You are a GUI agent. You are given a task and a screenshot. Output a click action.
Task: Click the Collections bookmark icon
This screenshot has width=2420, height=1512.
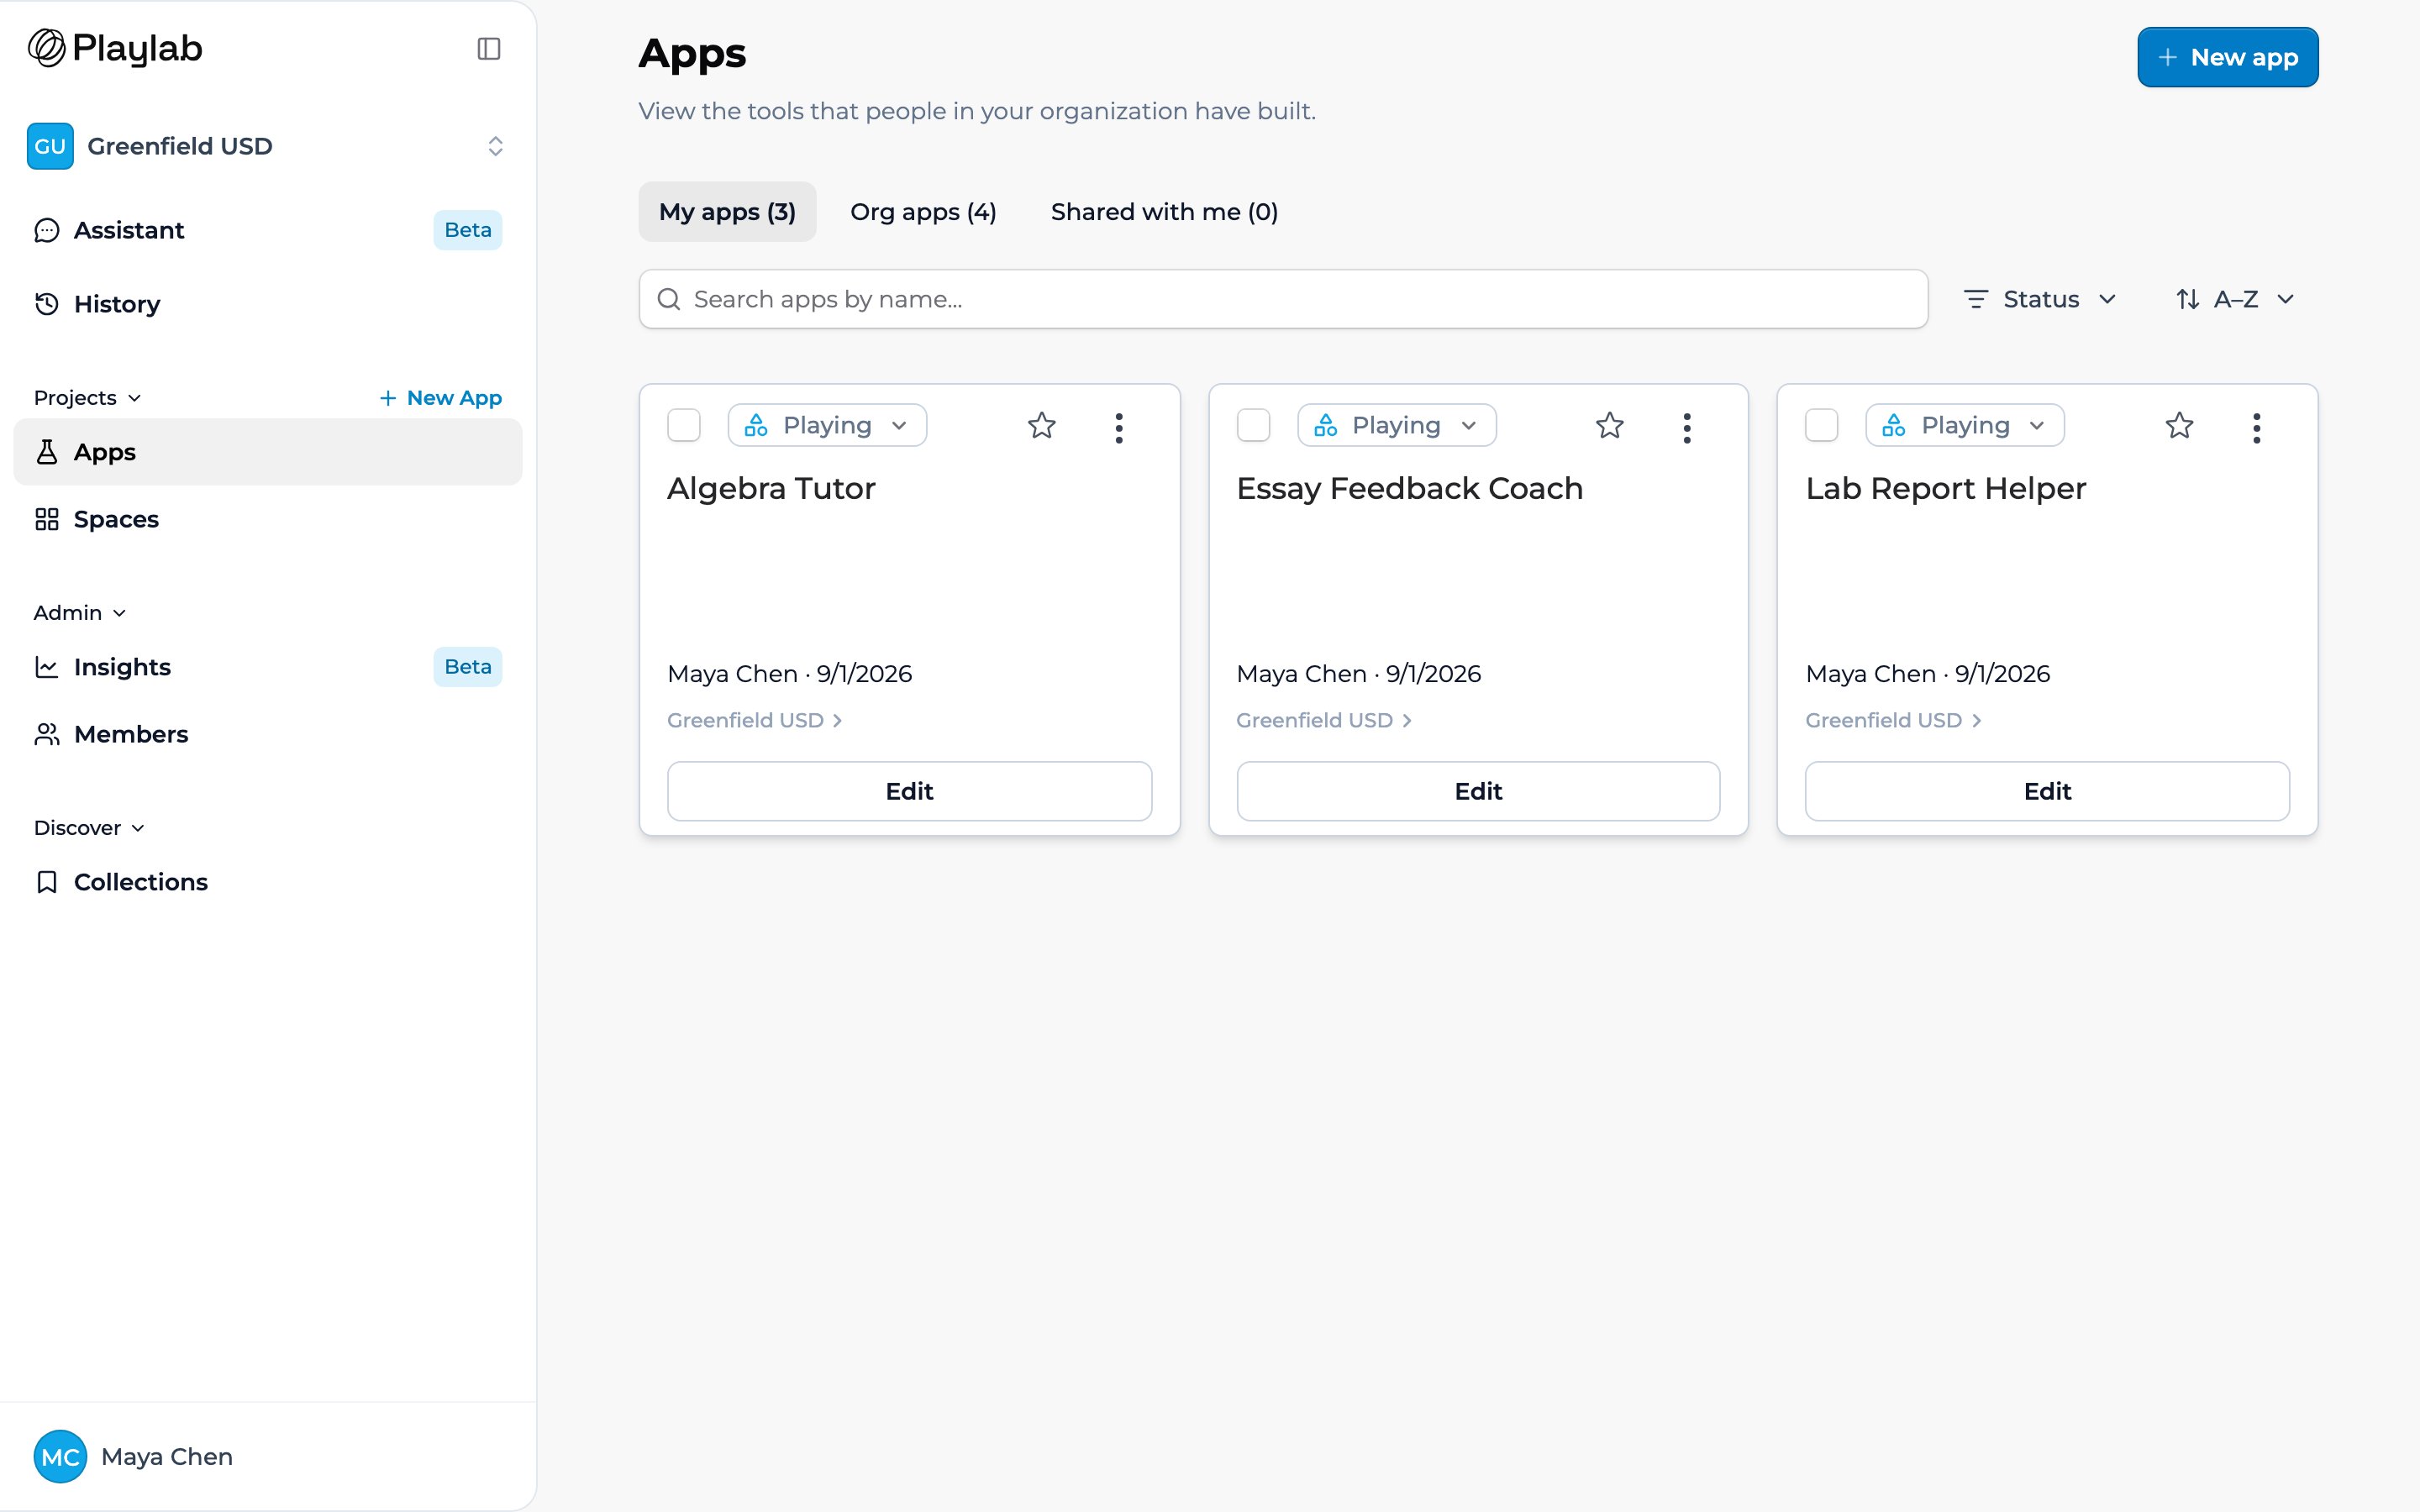47,882
